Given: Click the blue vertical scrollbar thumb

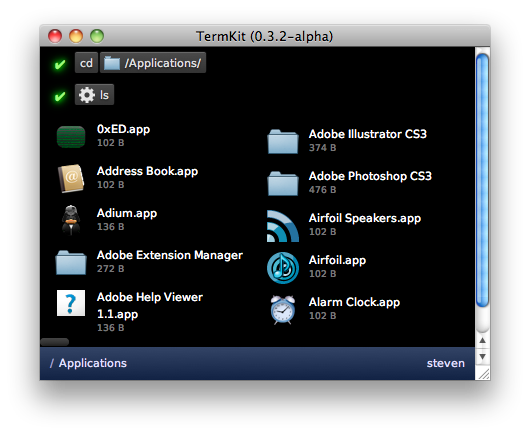Looking at the screenshot, I should tap(482, 180).
